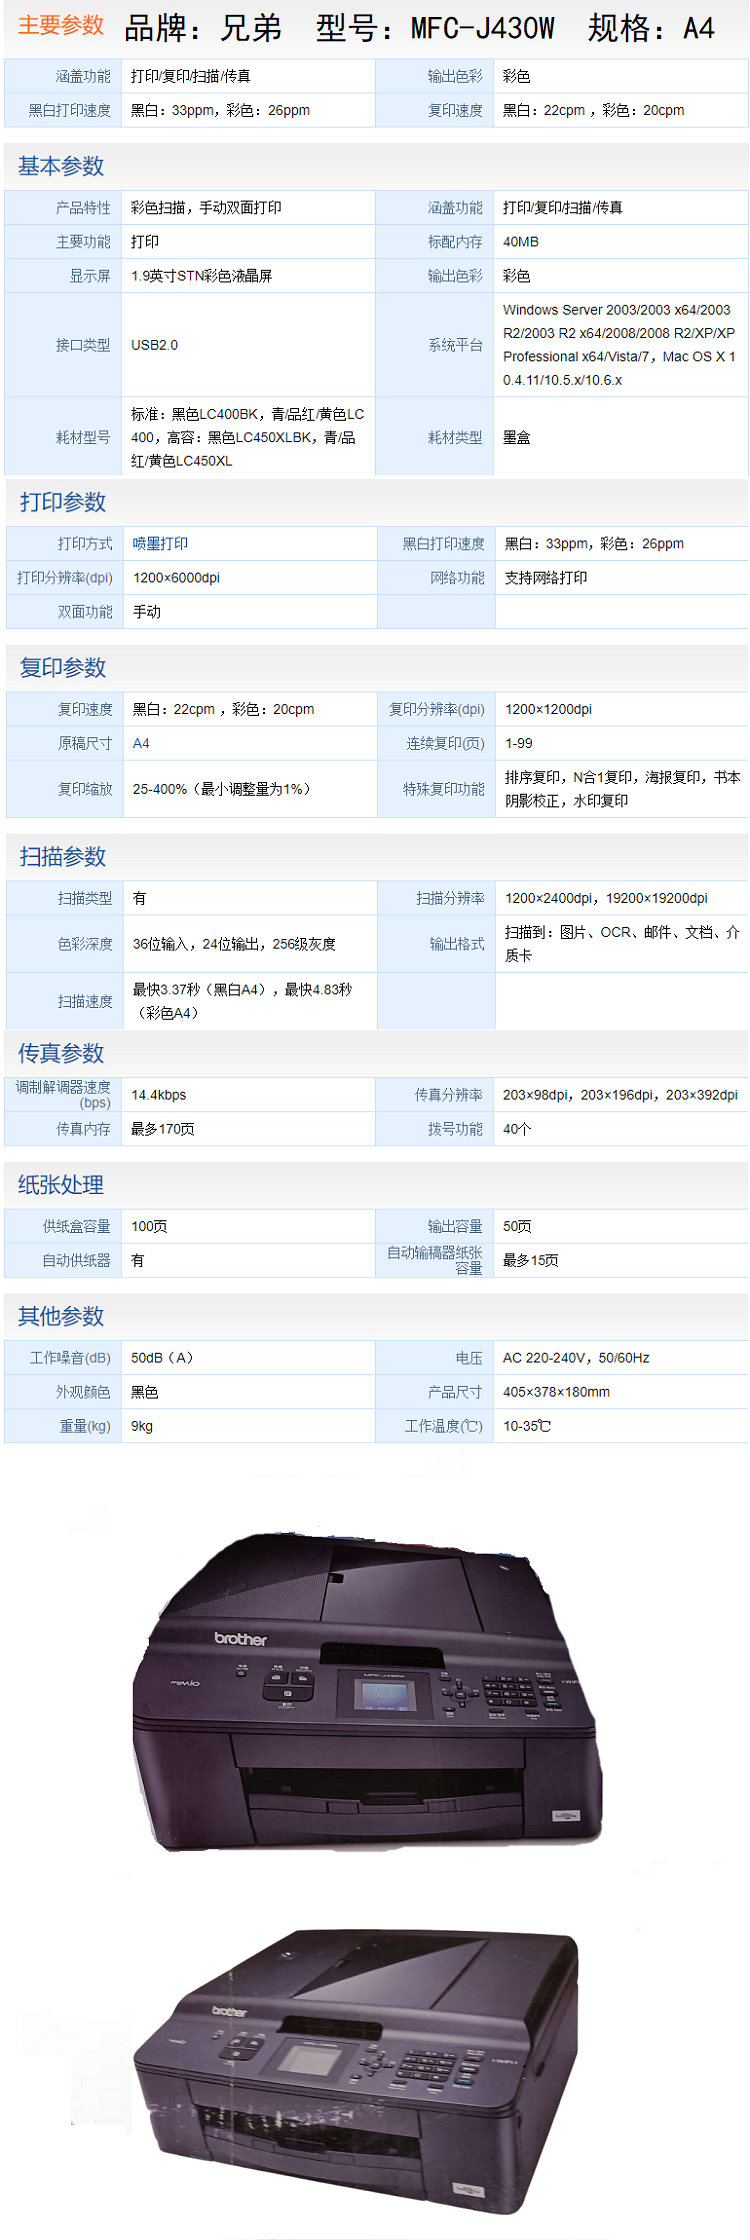This screenshot has width=750, height=2240.
Task: Select the 纸张处理 section heading
Action: point(61,1184)
